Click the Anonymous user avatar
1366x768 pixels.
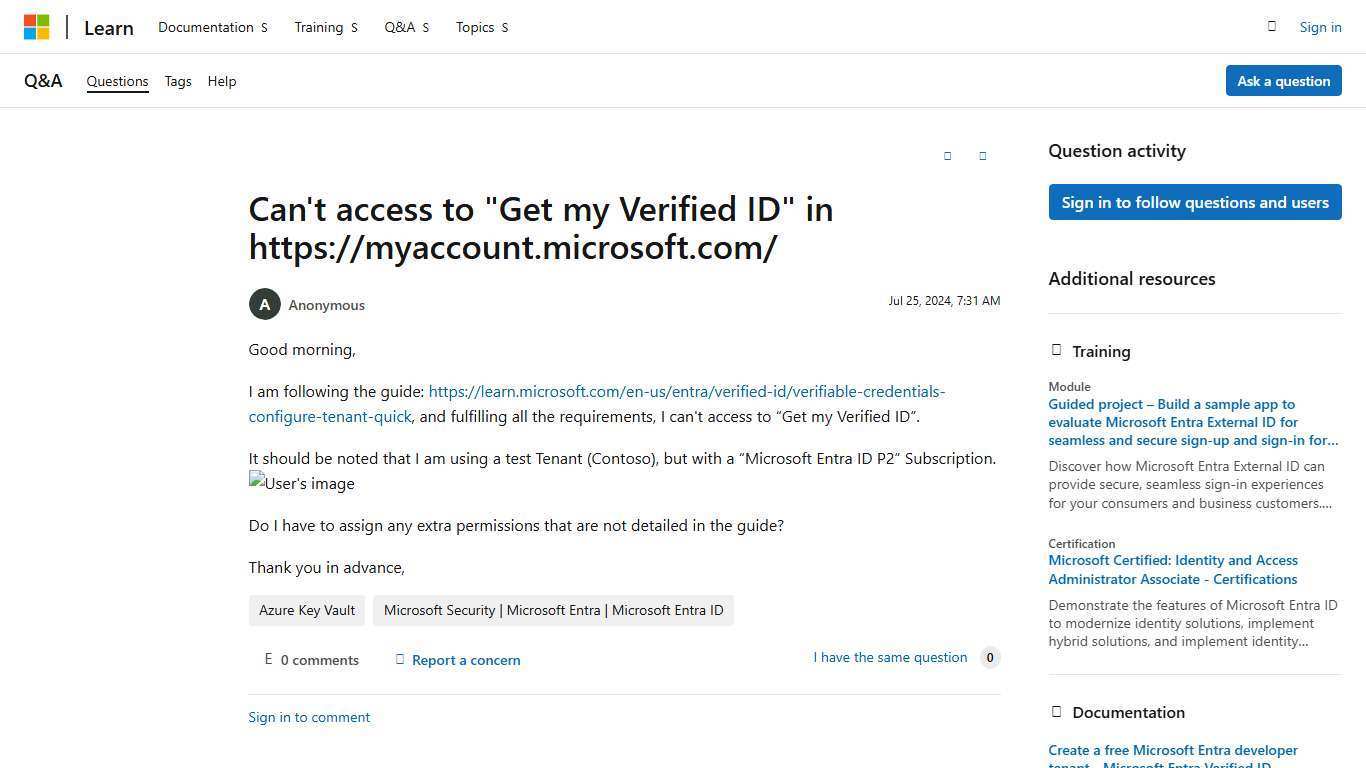(x=264, y=304)
